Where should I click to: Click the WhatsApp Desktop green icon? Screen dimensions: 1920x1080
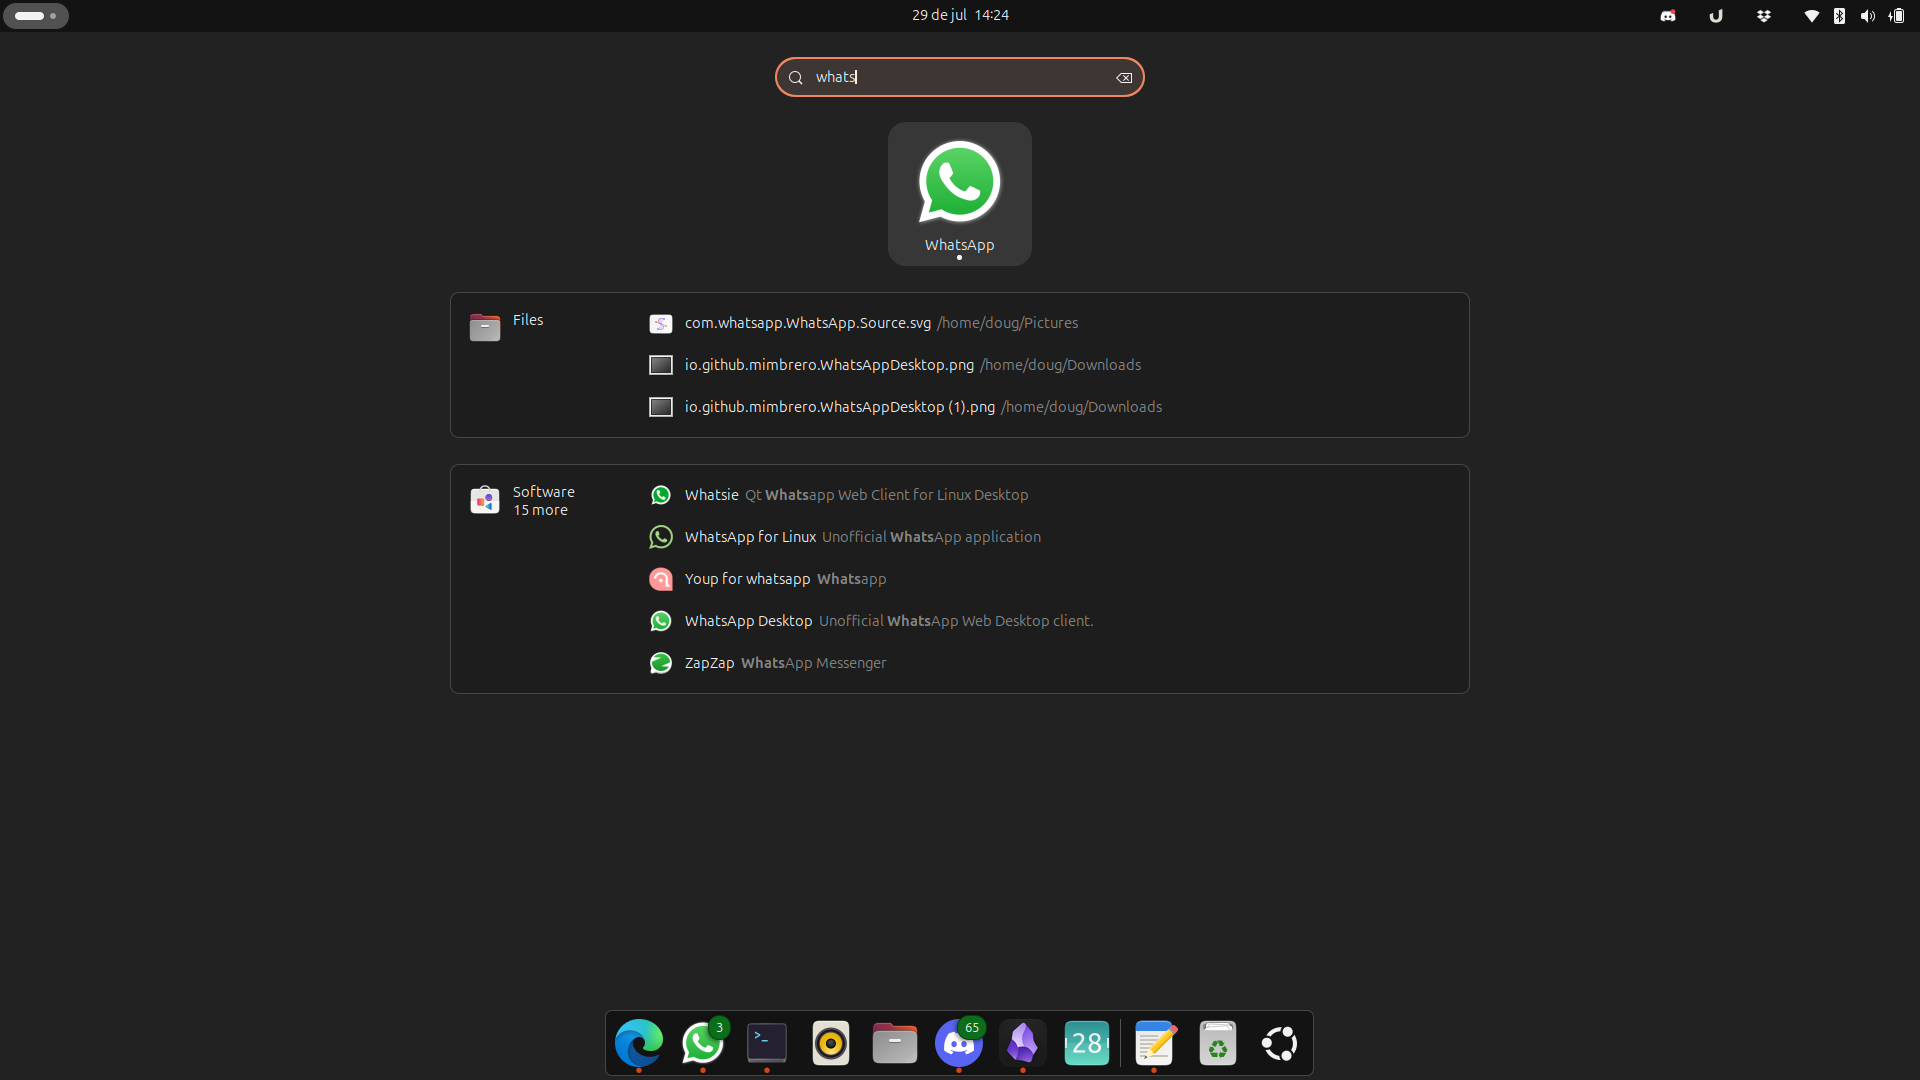click(661, 621)
